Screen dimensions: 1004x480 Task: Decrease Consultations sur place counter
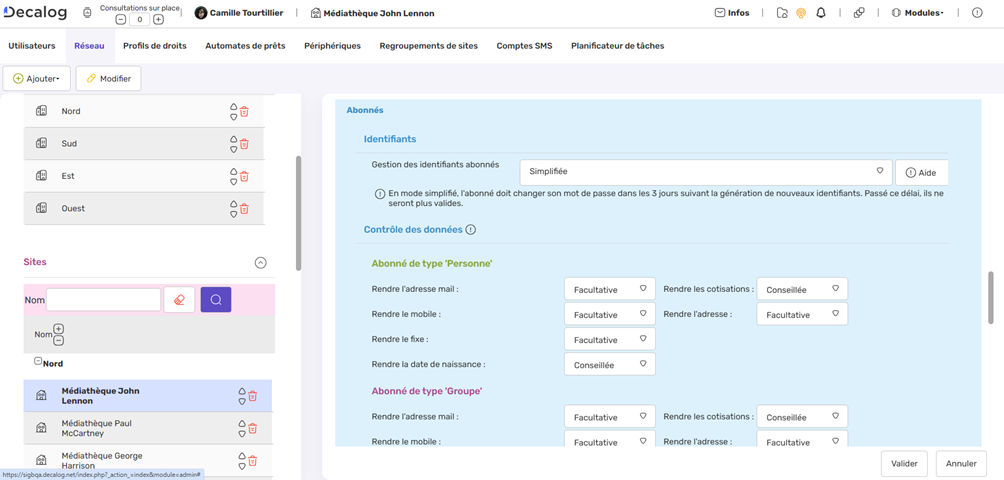pyautogui.click(x=121, y=19)
